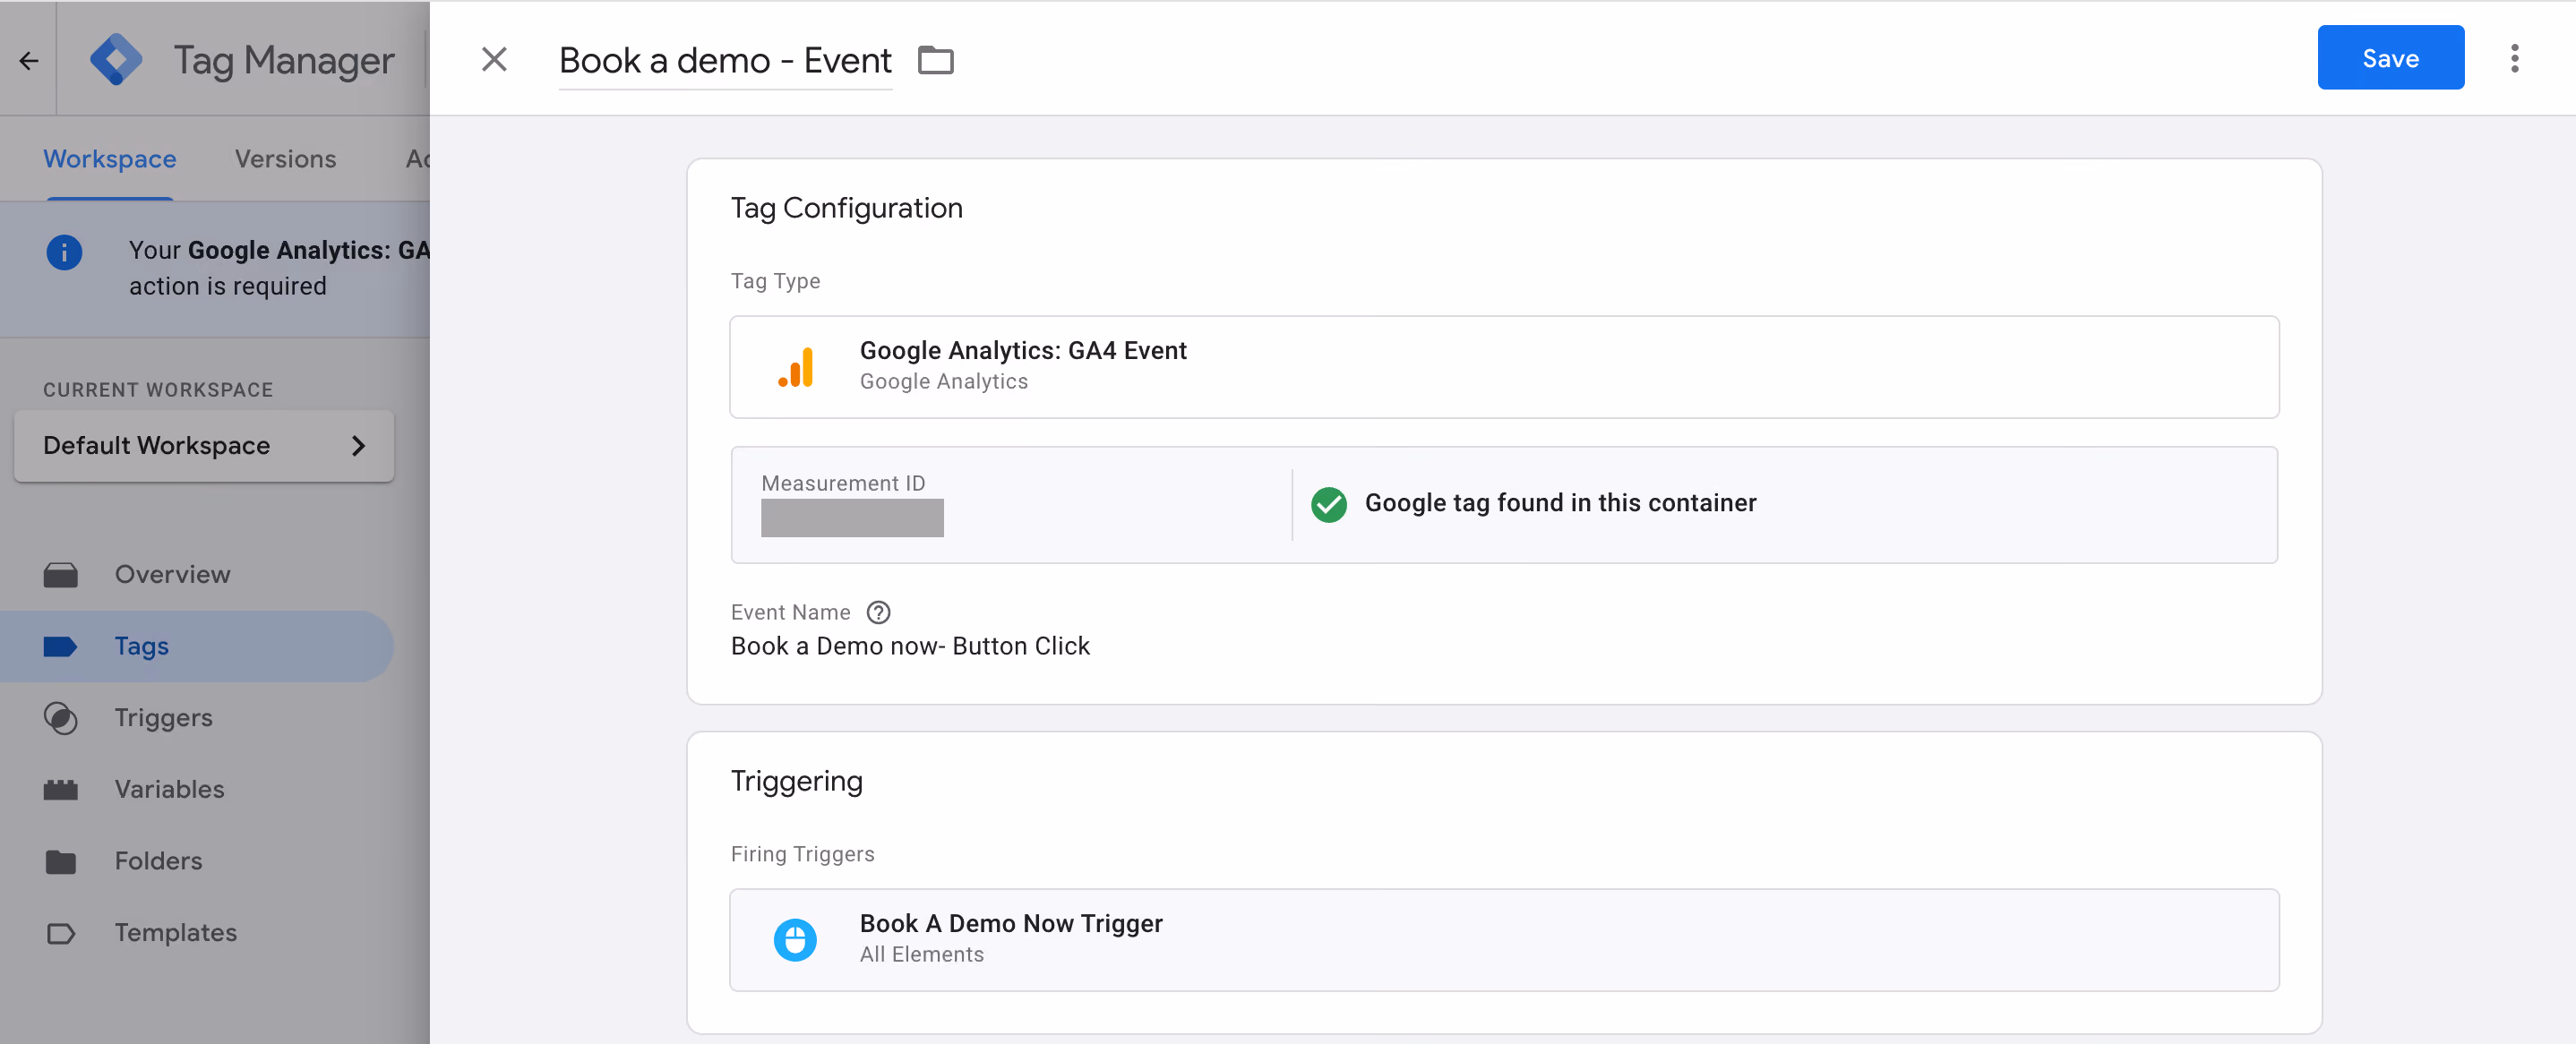Viewport: 2576px width, 1044px height.
Task: Click the Tag Configuration heading
Action: point(846,208)
